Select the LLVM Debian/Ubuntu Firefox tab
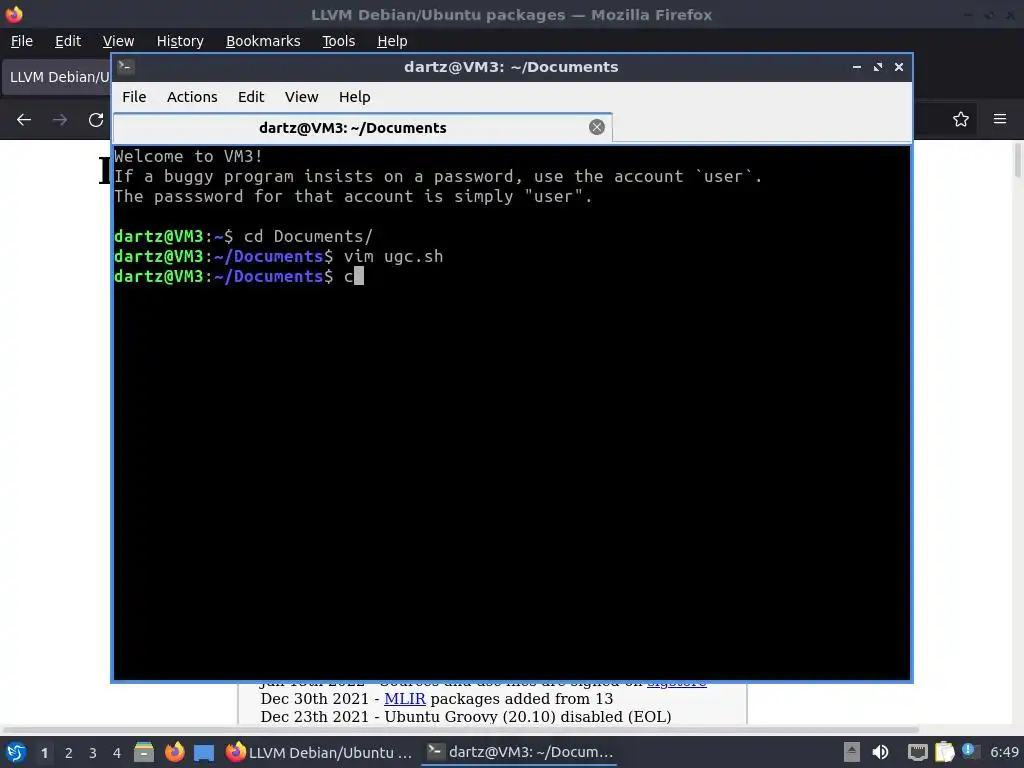 (57, 77)
